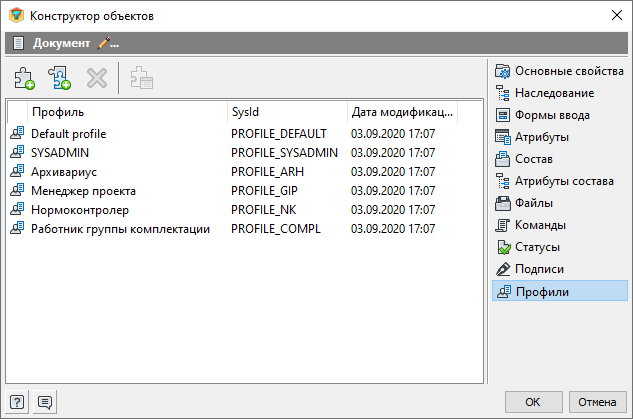Go to Формы ввода section
Image resolution: width=633 pixels, height=419 pixels.
click(x=543, y=115)
